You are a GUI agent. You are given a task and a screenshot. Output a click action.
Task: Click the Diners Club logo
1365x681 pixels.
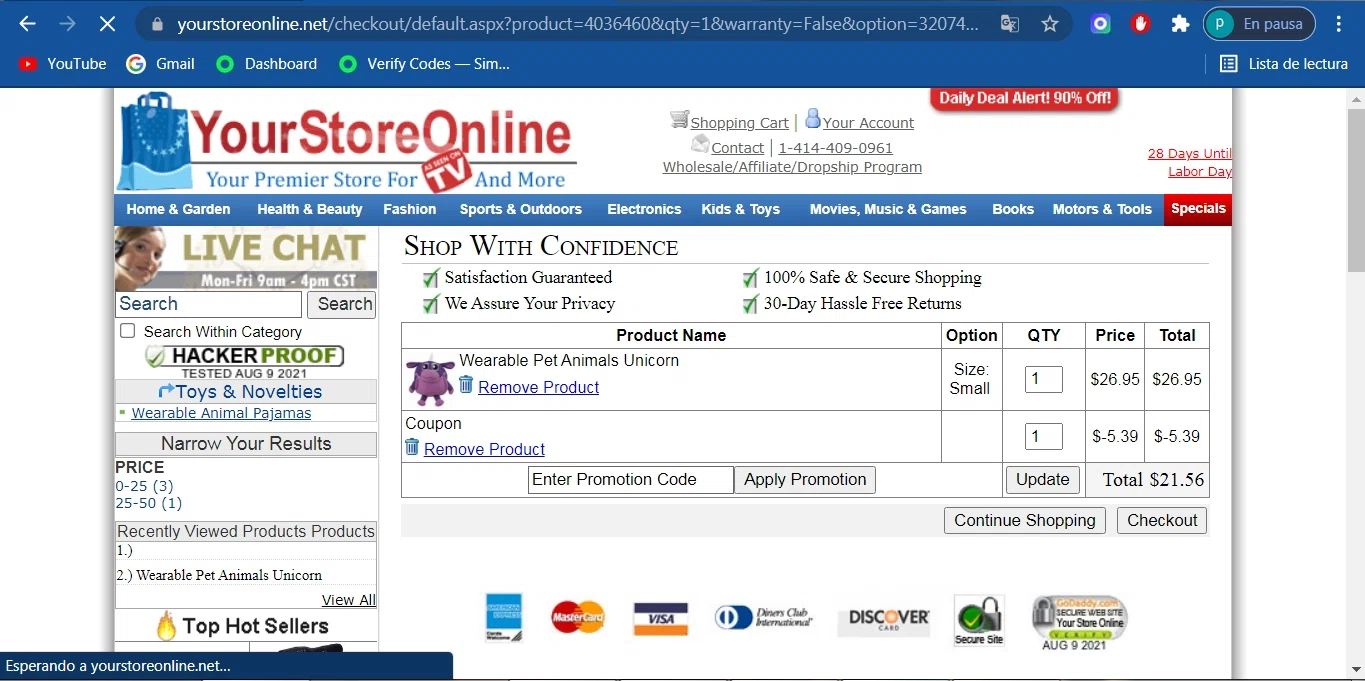(763, 617)
